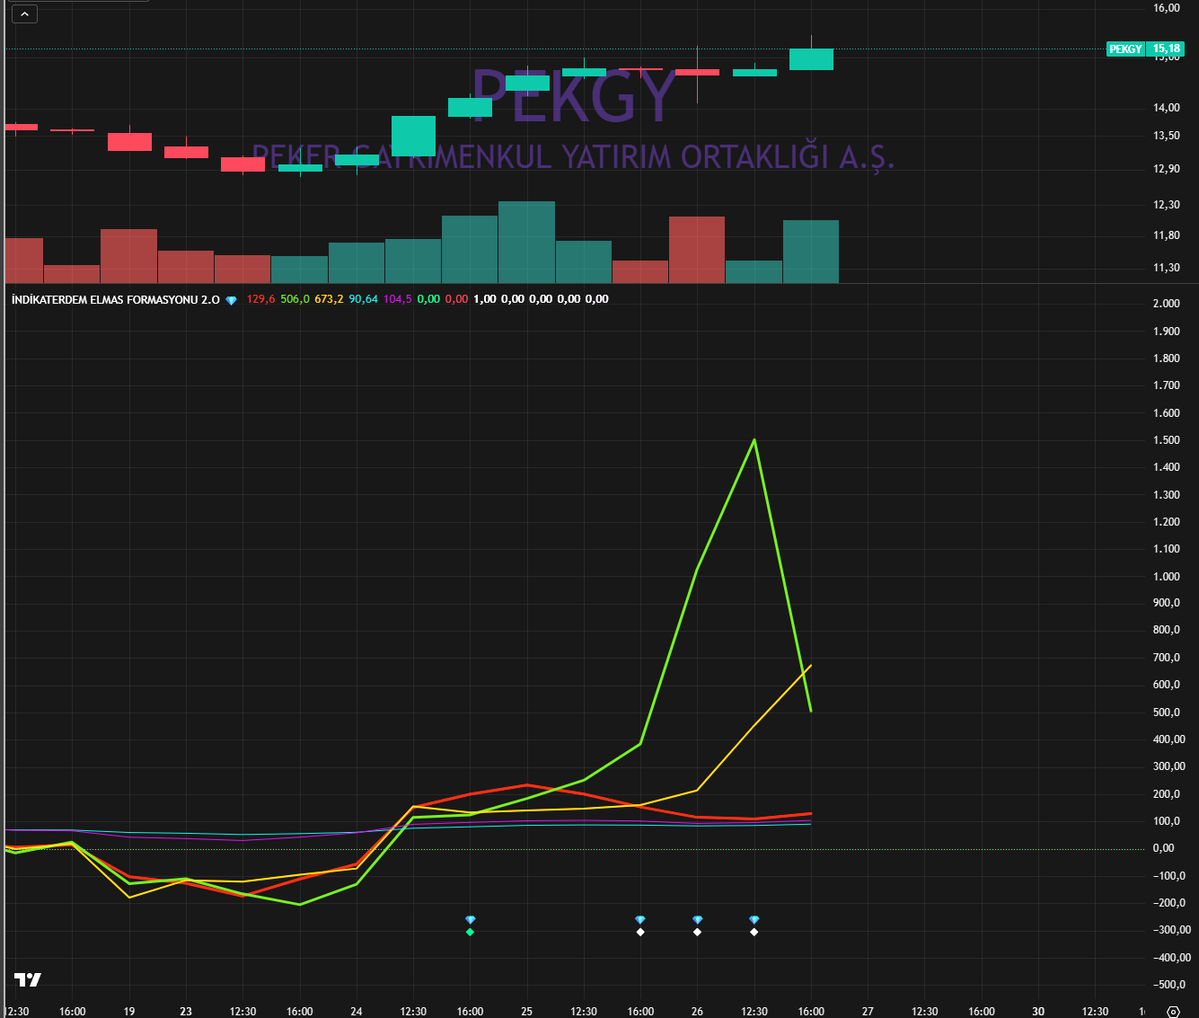Click the 15,18 last price label
The width and height of the screenshot is (1199, 1018).
1166,49
